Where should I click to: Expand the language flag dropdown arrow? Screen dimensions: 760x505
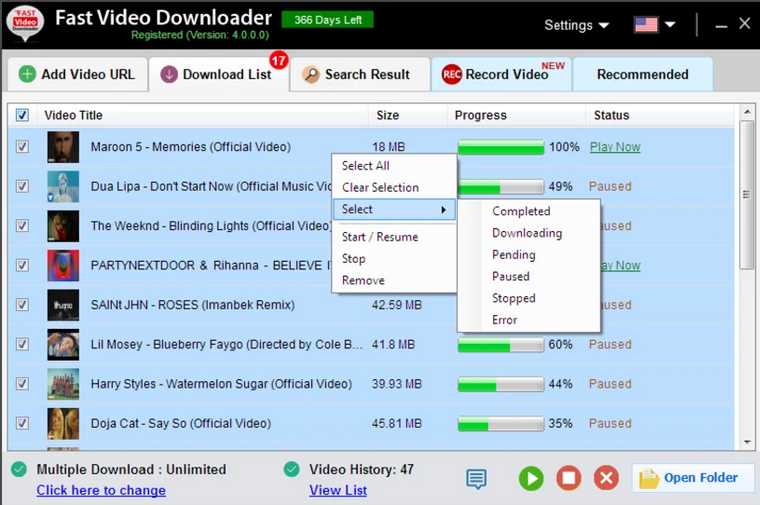click(670, 24)
